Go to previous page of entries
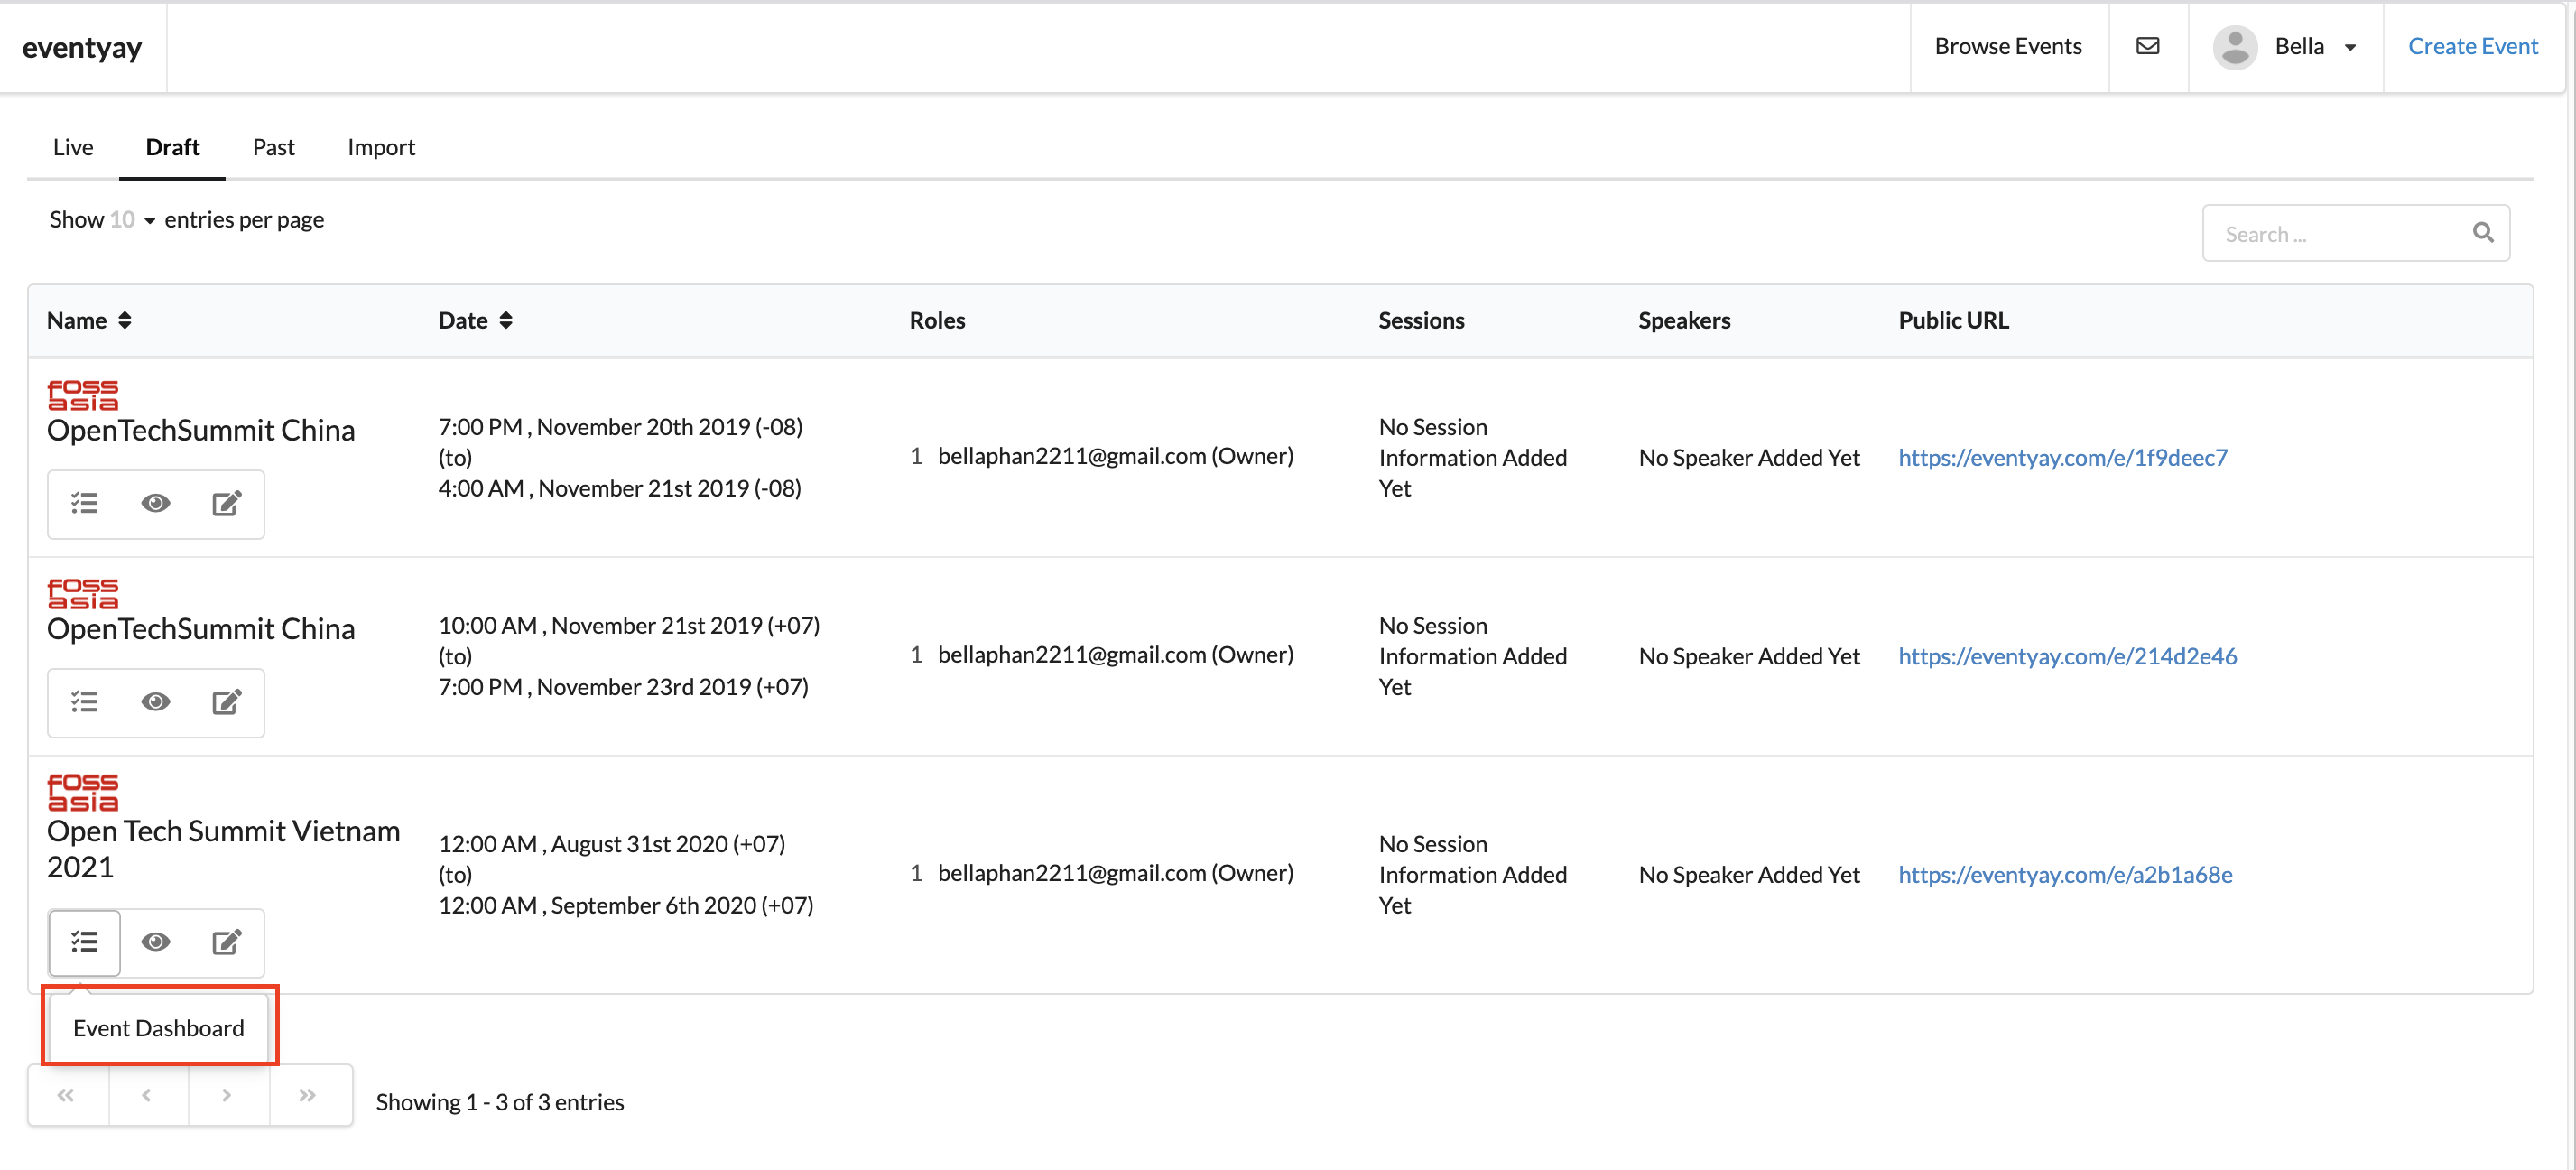 (148, 1096)
